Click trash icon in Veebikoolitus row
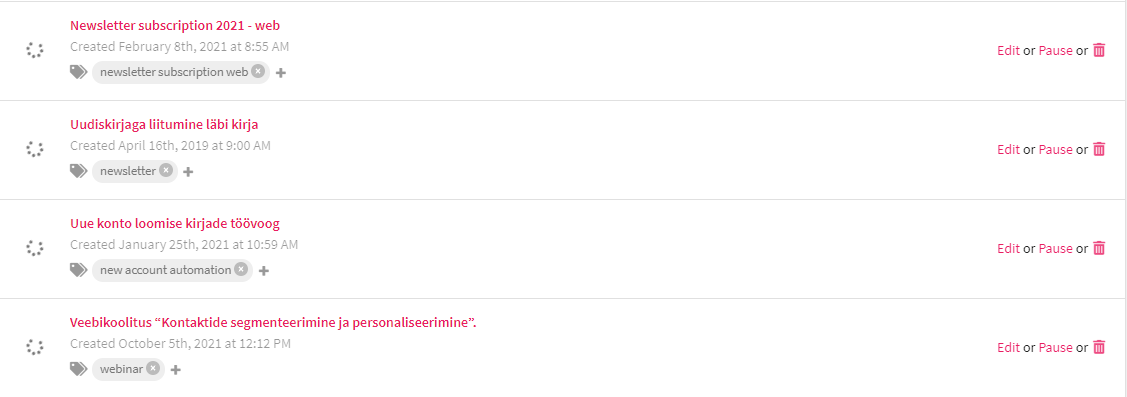Screen dimensions: 1127x397 (x=1099, y=347)
